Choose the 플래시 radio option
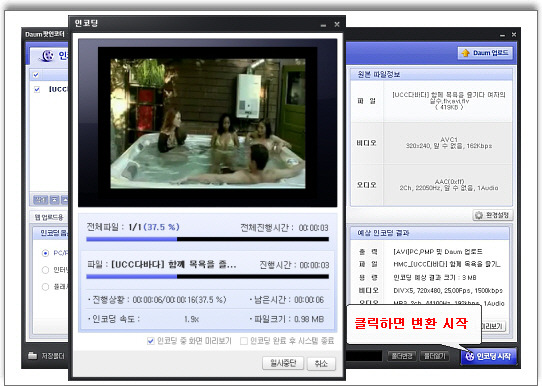The height and width of the screenshot is (386, 542). [45, 286]
